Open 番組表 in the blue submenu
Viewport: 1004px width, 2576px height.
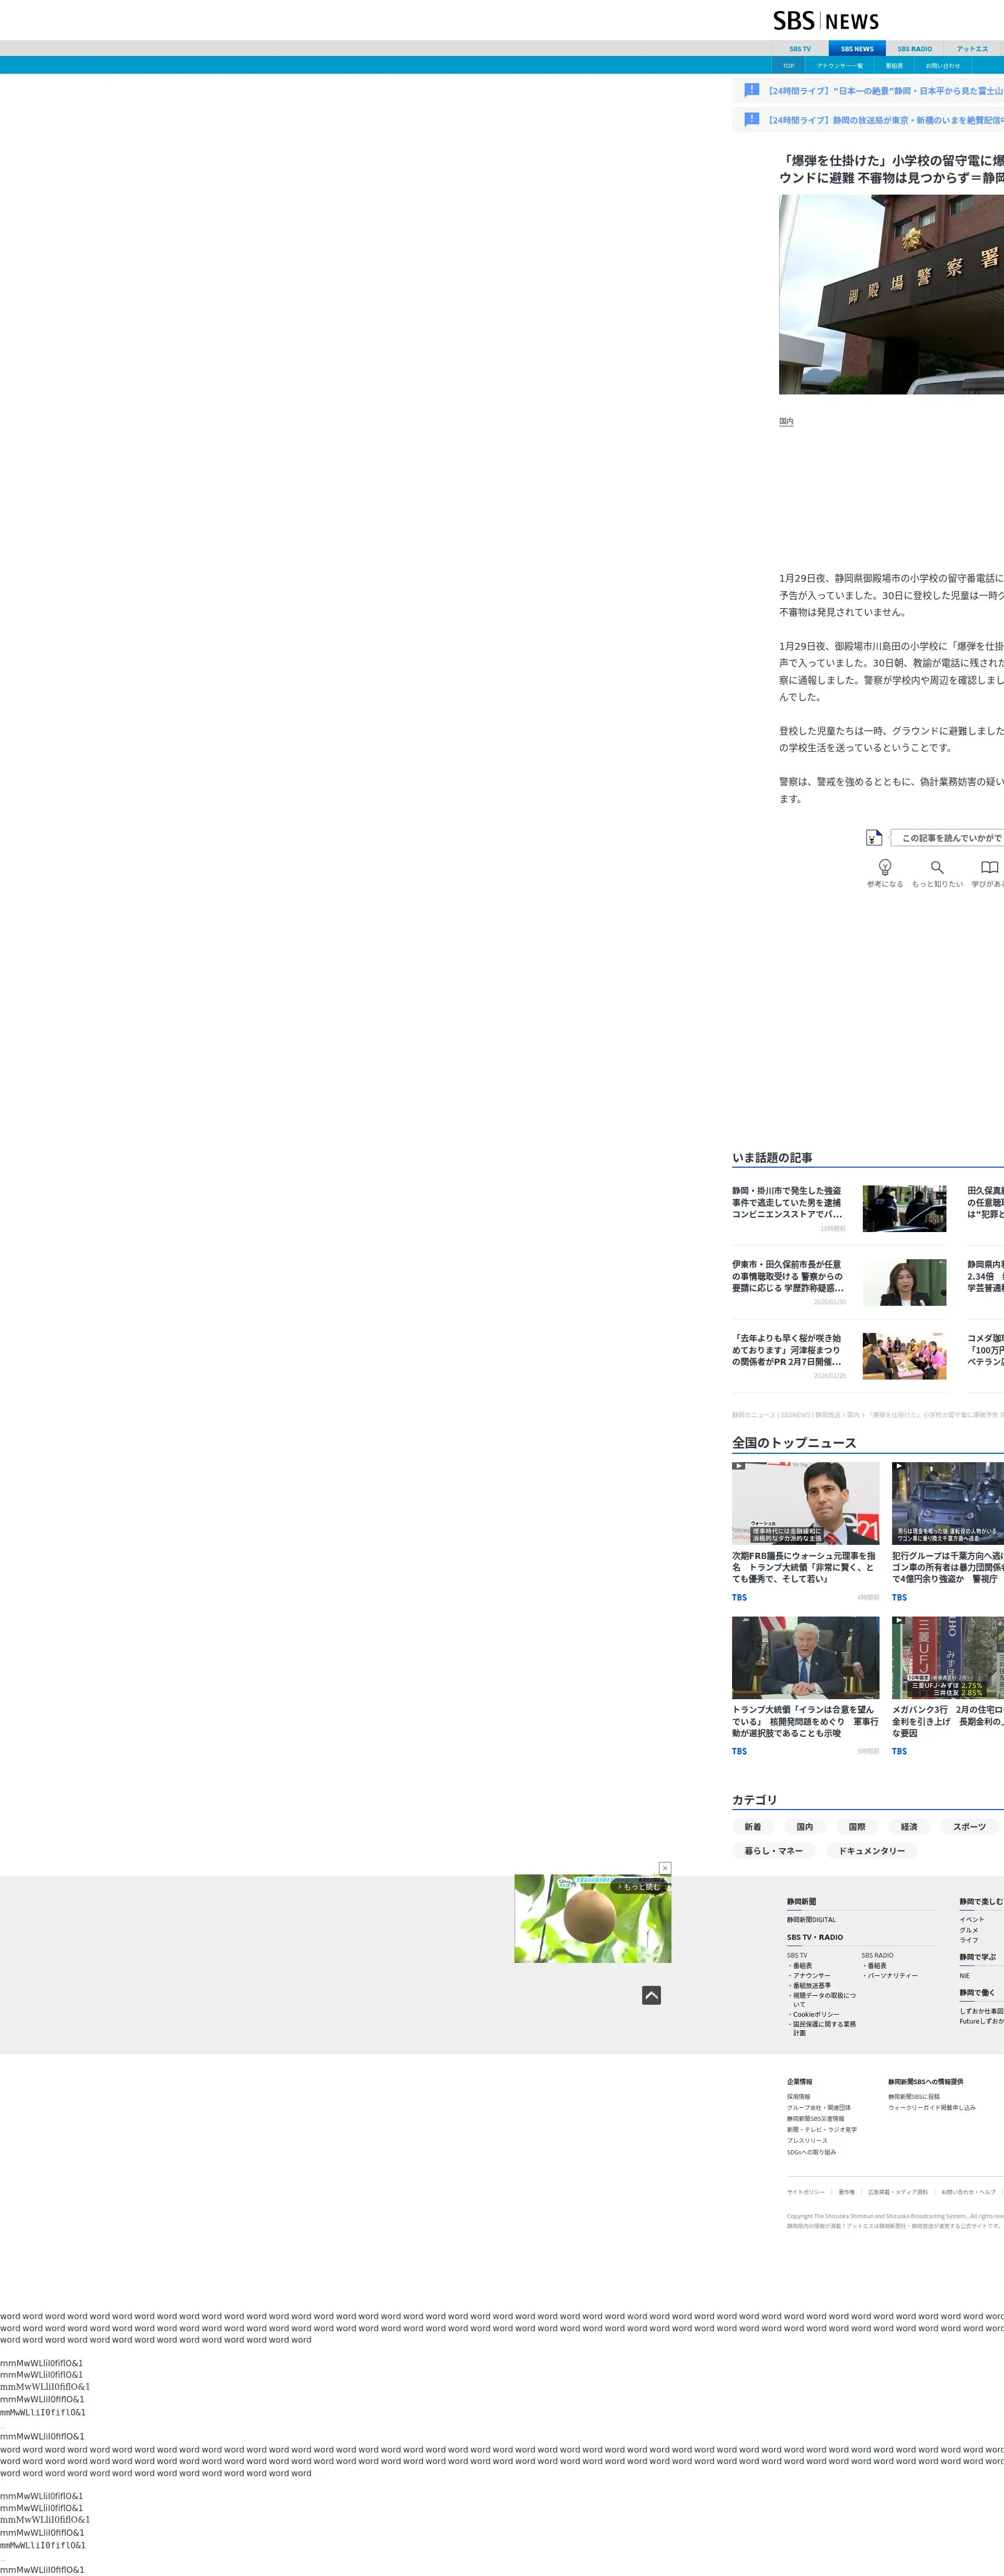click(894, 66)
